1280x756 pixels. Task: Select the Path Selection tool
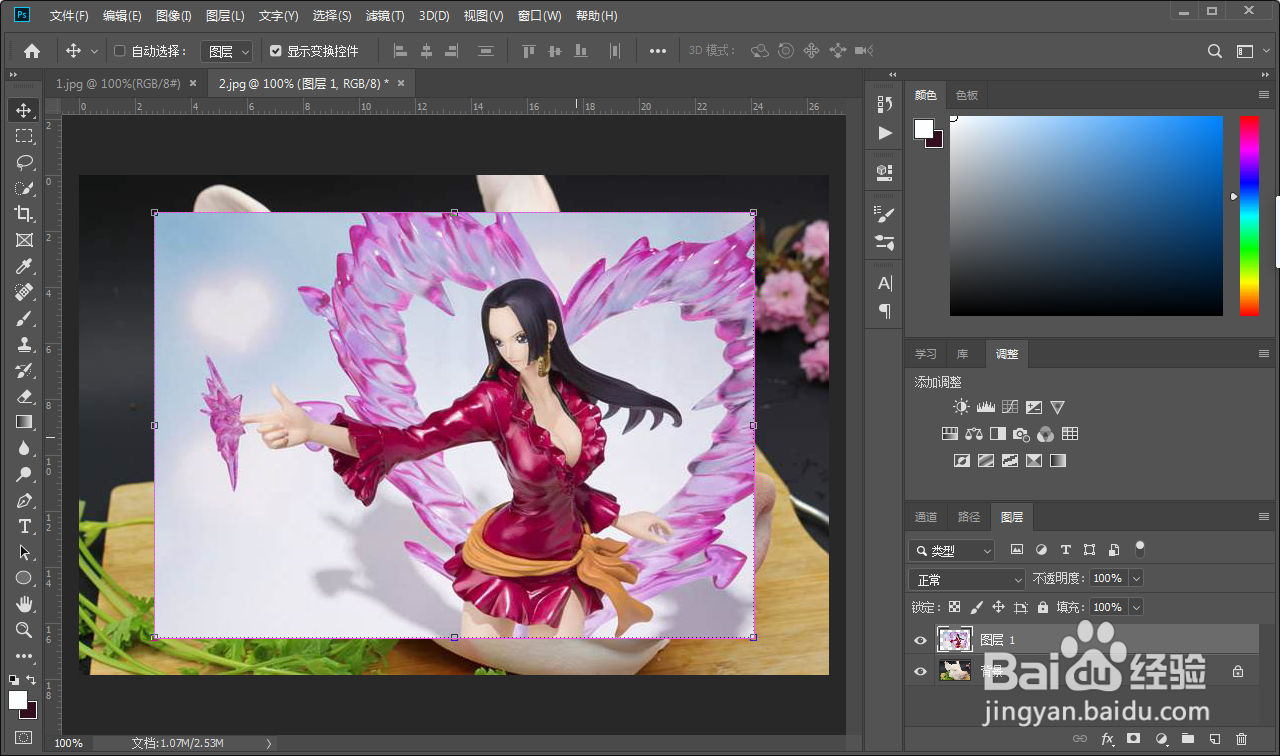click(24, 552)
